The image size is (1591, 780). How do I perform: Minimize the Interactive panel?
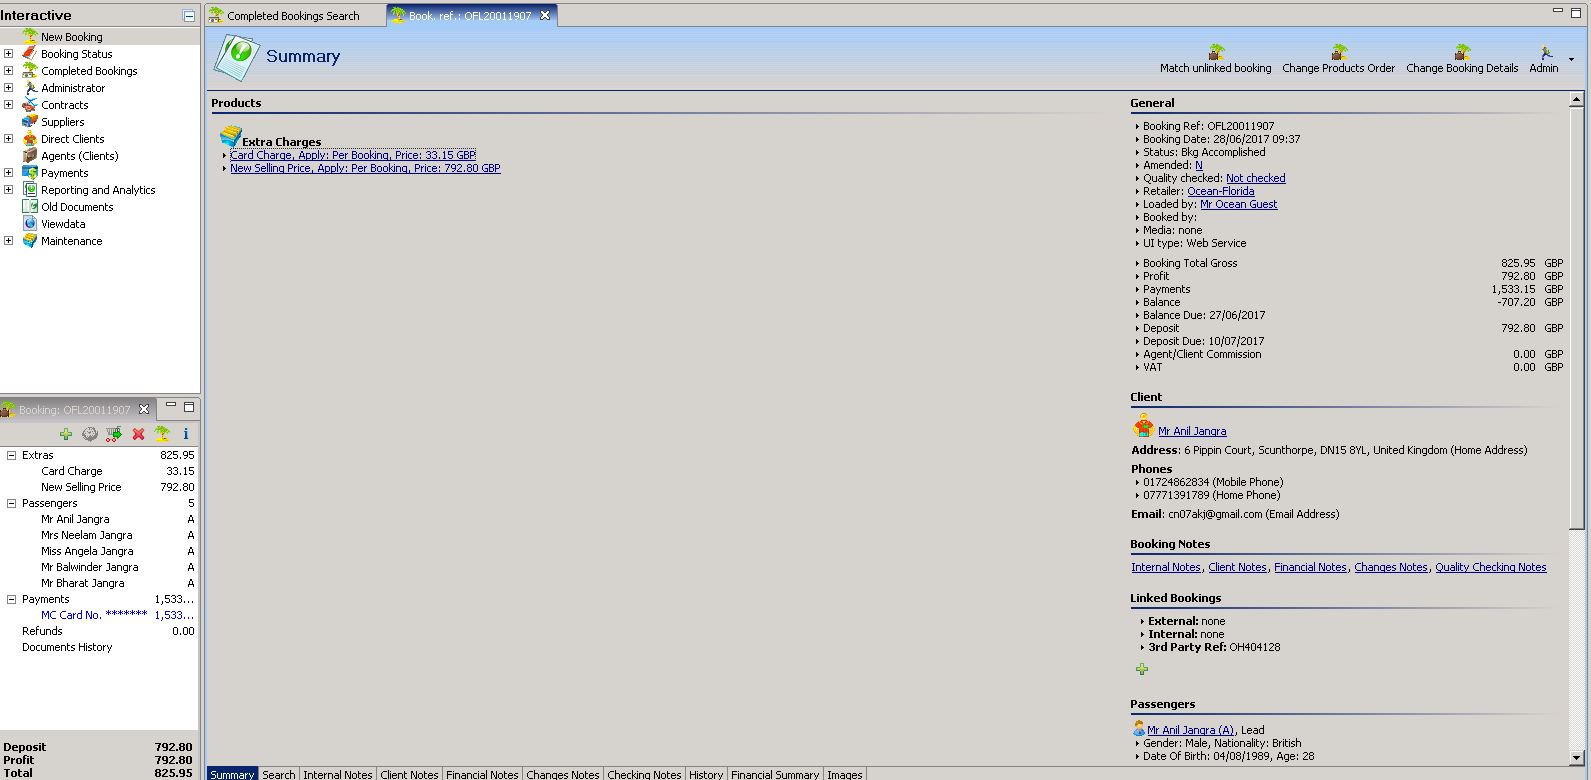tap(189, 16)
